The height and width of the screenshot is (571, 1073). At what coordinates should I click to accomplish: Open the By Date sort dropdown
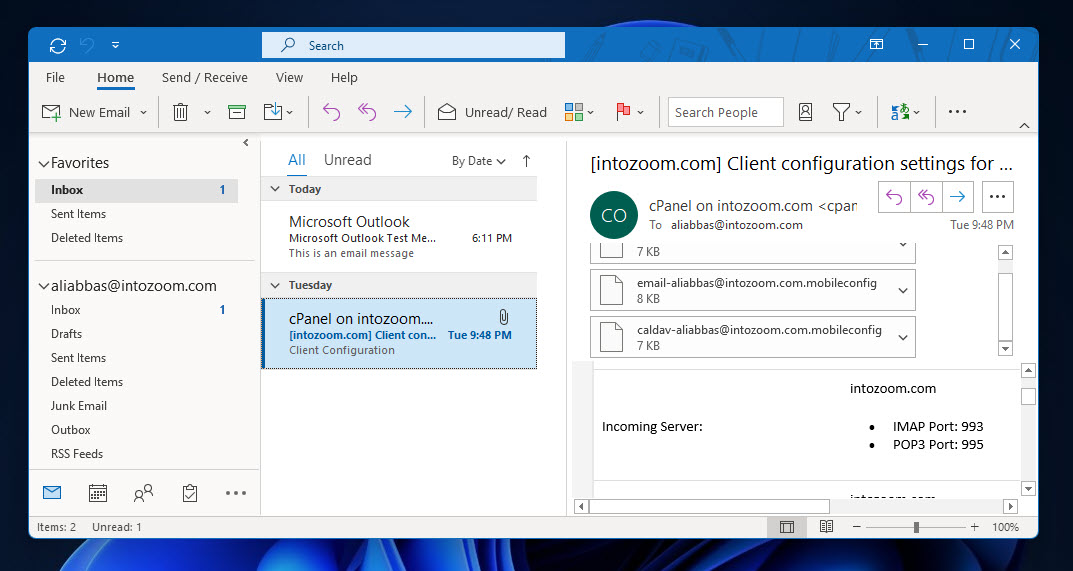pyautogui.click(x=478, y=161)
